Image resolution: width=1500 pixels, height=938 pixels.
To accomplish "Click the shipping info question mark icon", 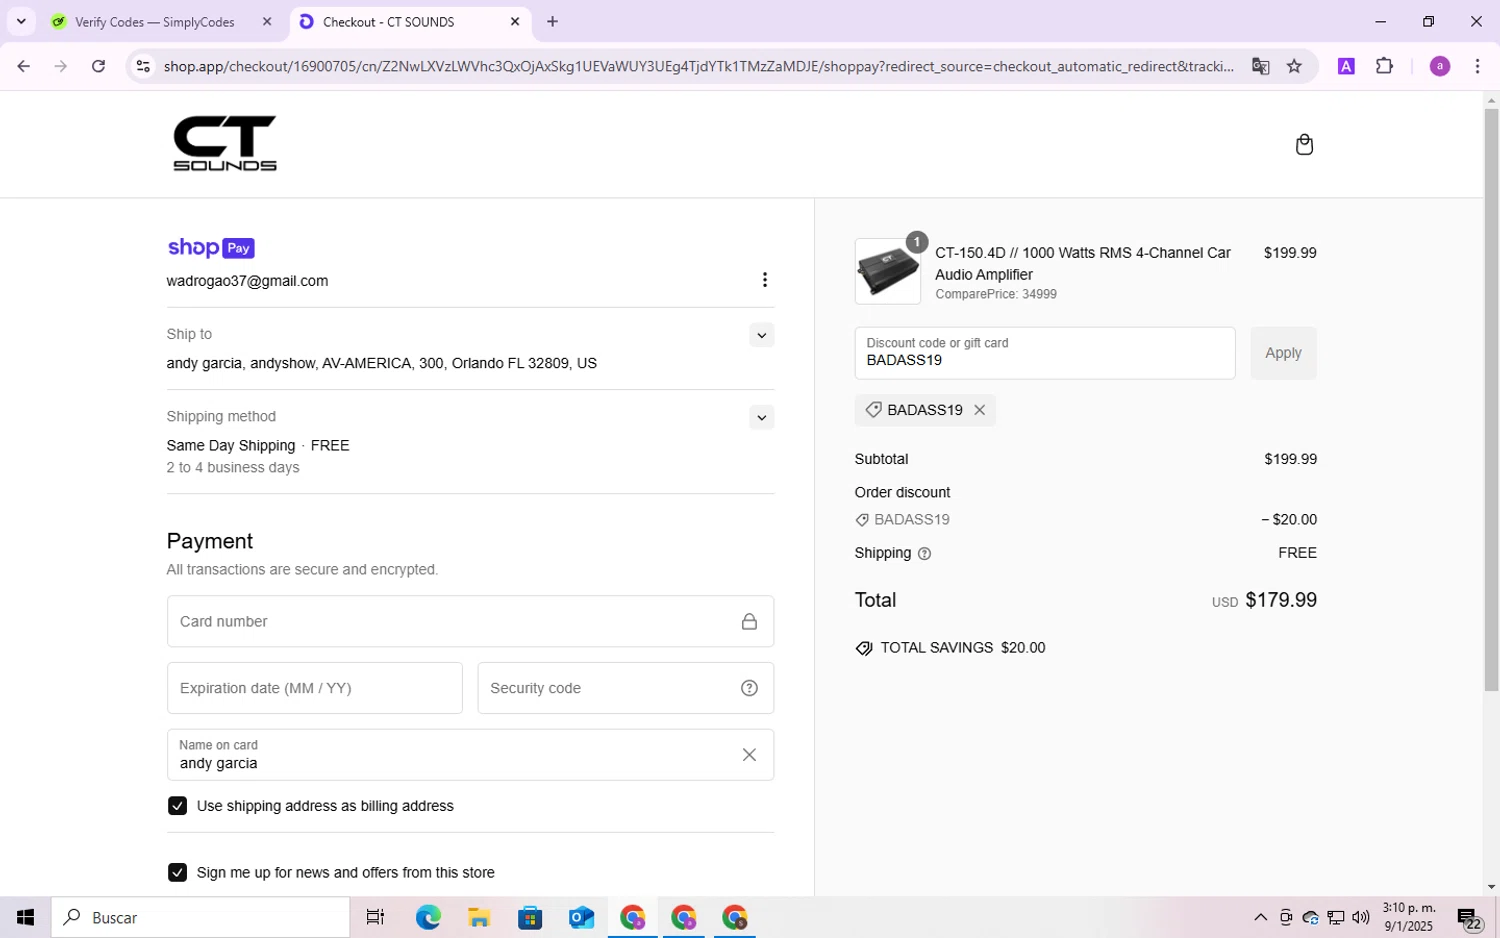I will click(924, 554).
